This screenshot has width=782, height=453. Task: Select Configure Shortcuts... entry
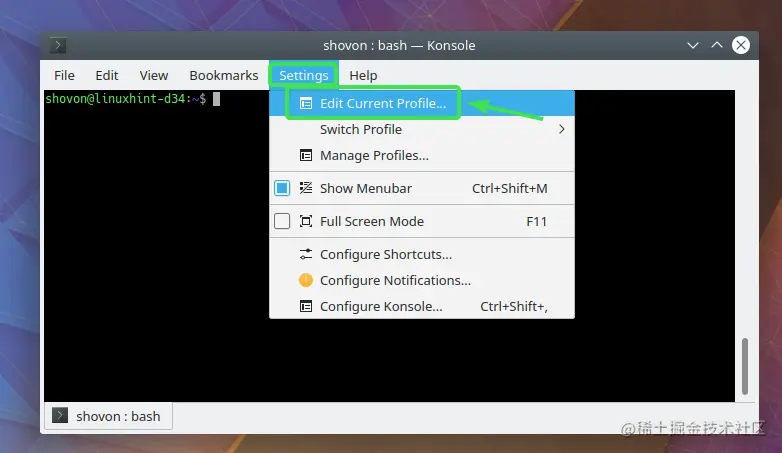click(x=422, y=254)
